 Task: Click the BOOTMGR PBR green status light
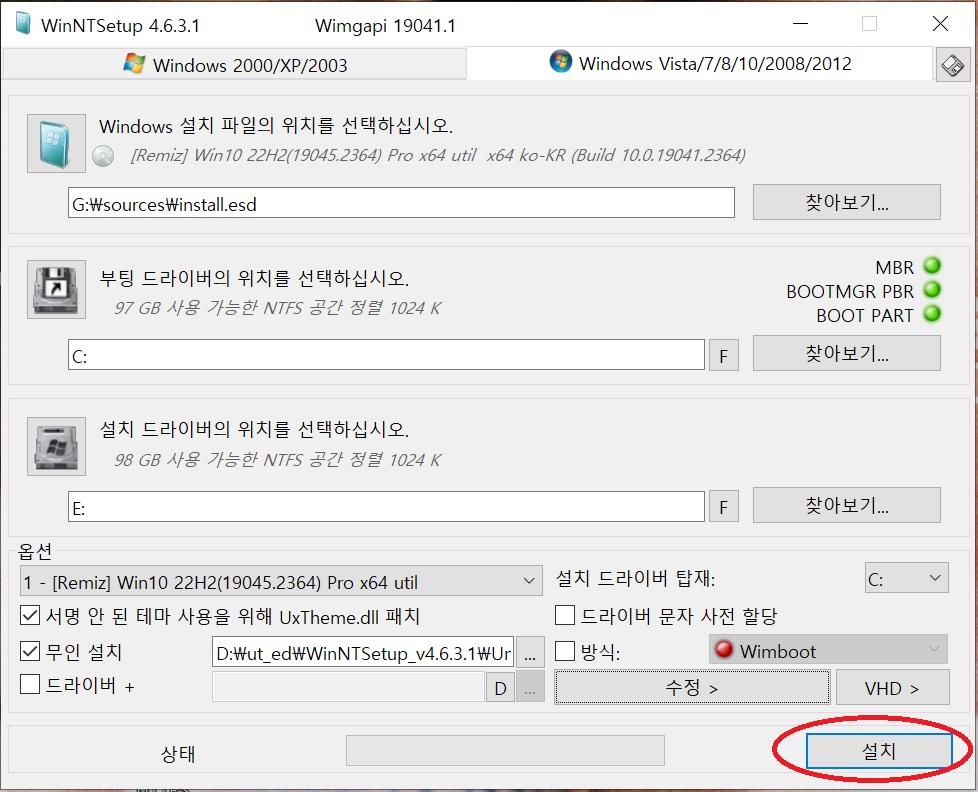pos(932,290)
